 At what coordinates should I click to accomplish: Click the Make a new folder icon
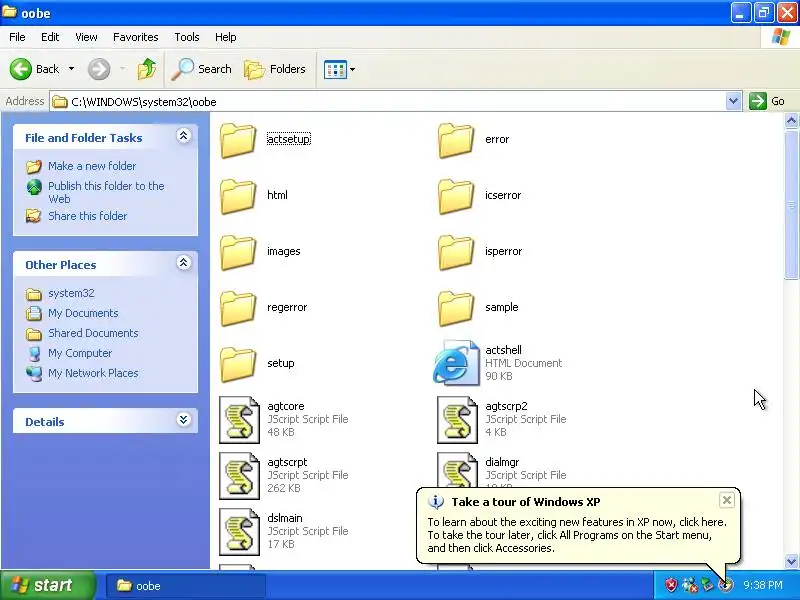[34, 166]
